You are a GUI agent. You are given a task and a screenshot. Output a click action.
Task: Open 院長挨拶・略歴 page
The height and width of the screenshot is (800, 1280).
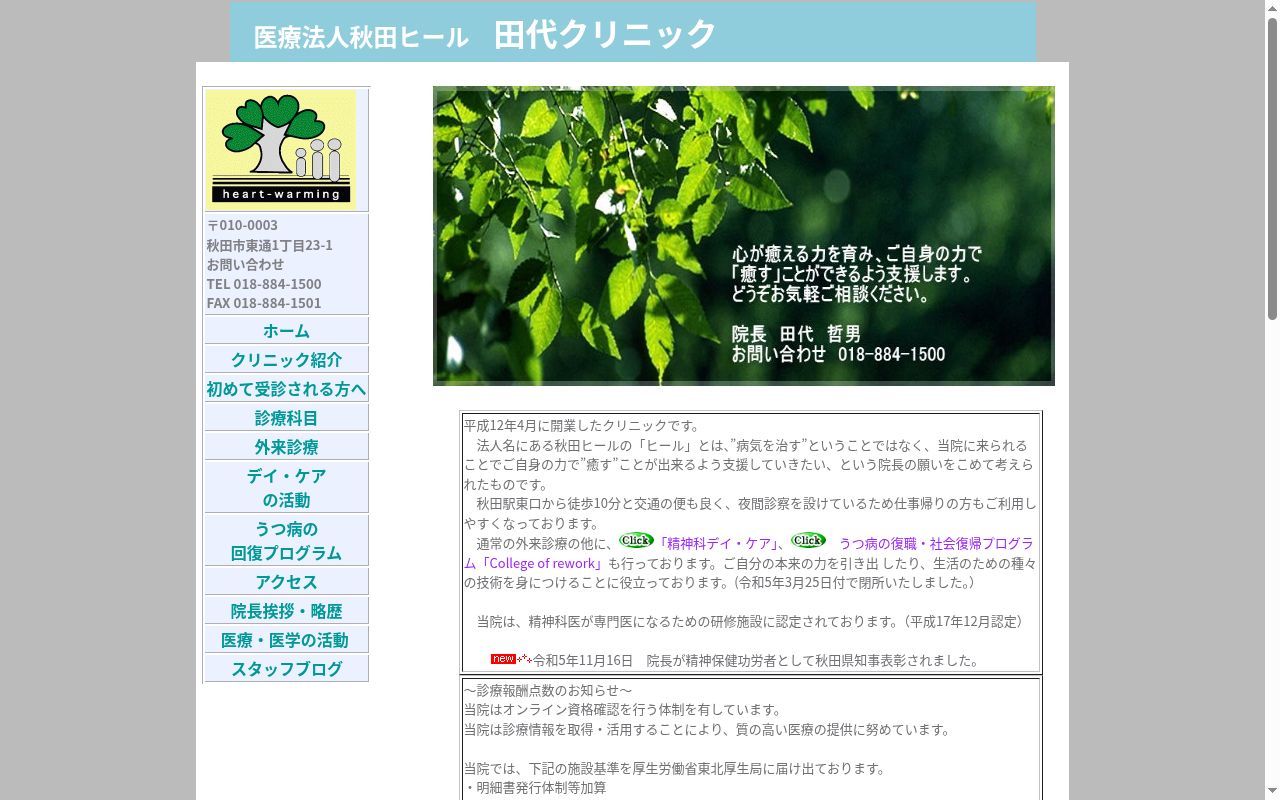pos(286,611)
